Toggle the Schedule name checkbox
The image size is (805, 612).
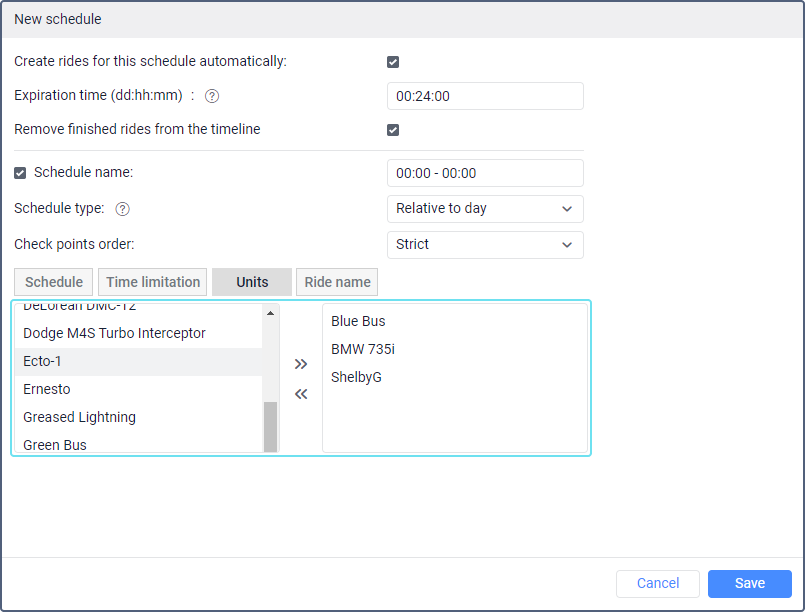click(x=20, y=173)
